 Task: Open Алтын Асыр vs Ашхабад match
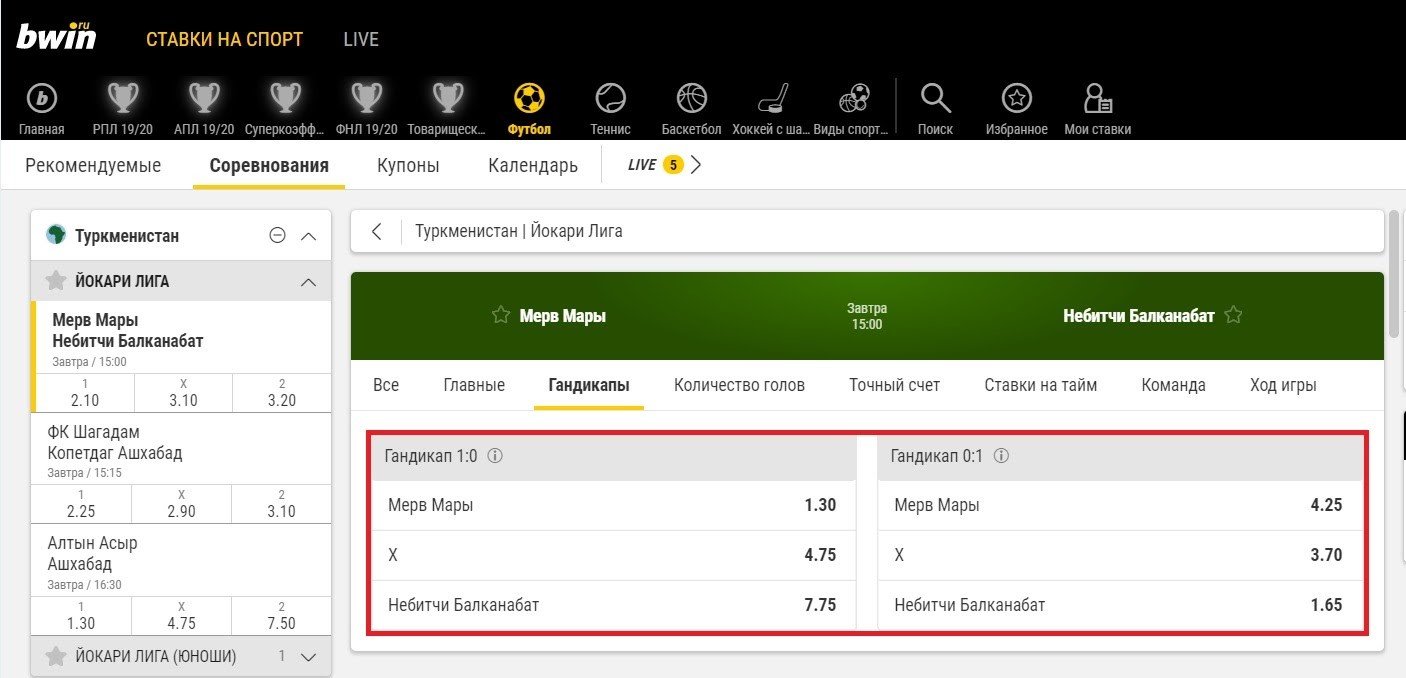coord(181,561)
